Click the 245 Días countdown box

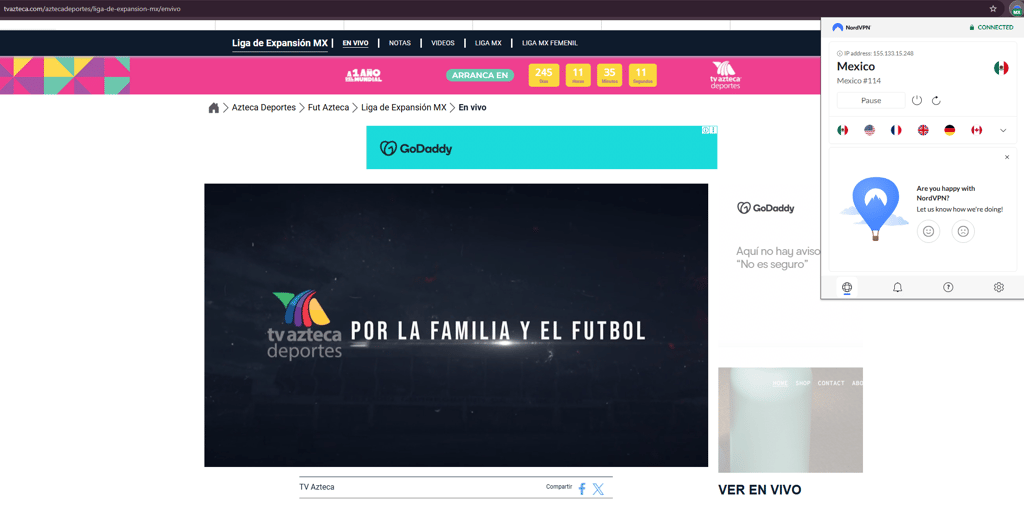pyautogui.click(x=543, y=75)
